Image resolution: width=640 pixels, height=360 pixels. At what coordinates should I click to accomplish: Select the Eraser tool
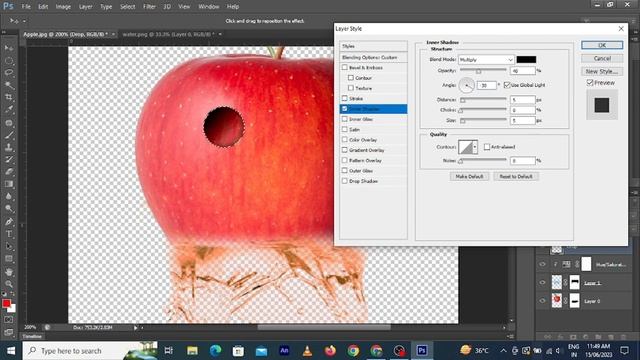click(x=9, y=171)
